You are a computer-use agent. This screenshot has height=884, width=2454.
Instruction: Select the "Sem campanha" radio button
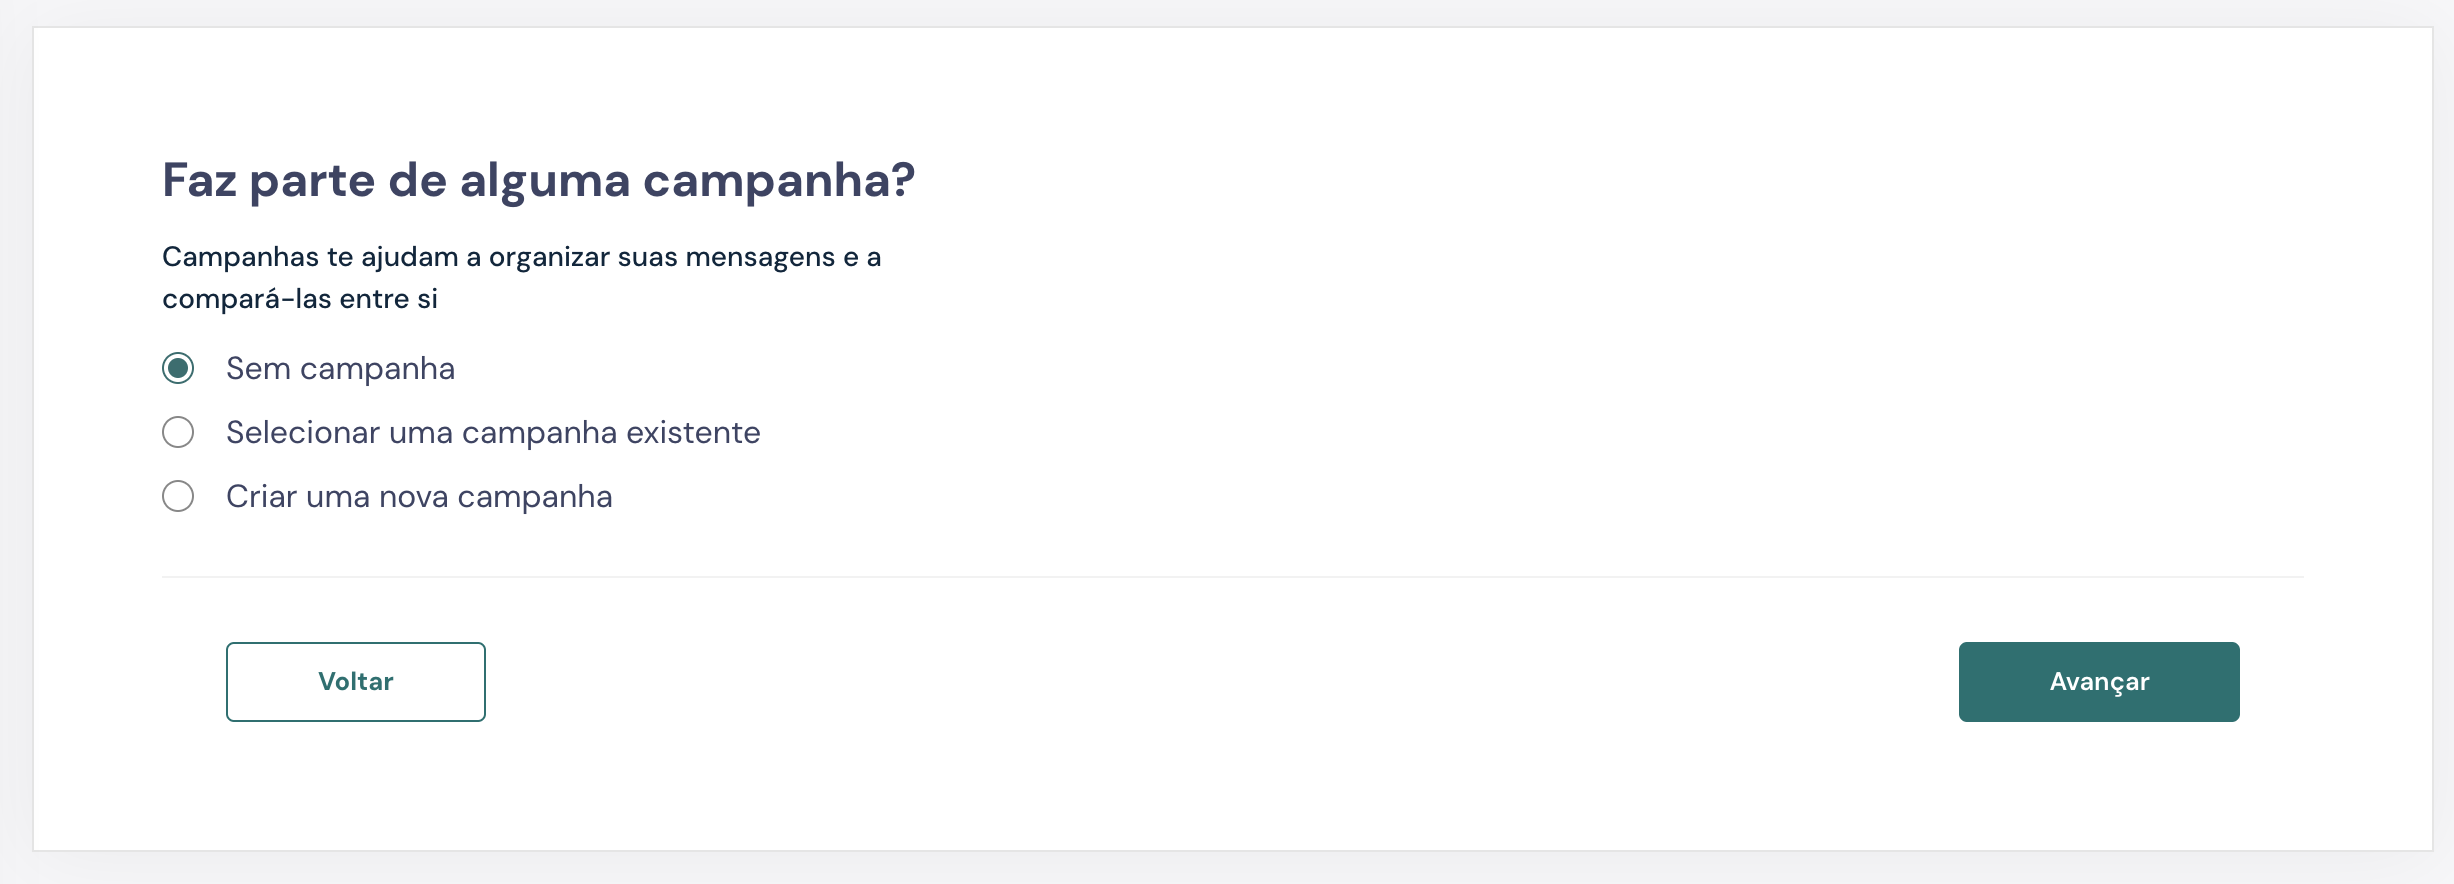[x=178, y=369]
